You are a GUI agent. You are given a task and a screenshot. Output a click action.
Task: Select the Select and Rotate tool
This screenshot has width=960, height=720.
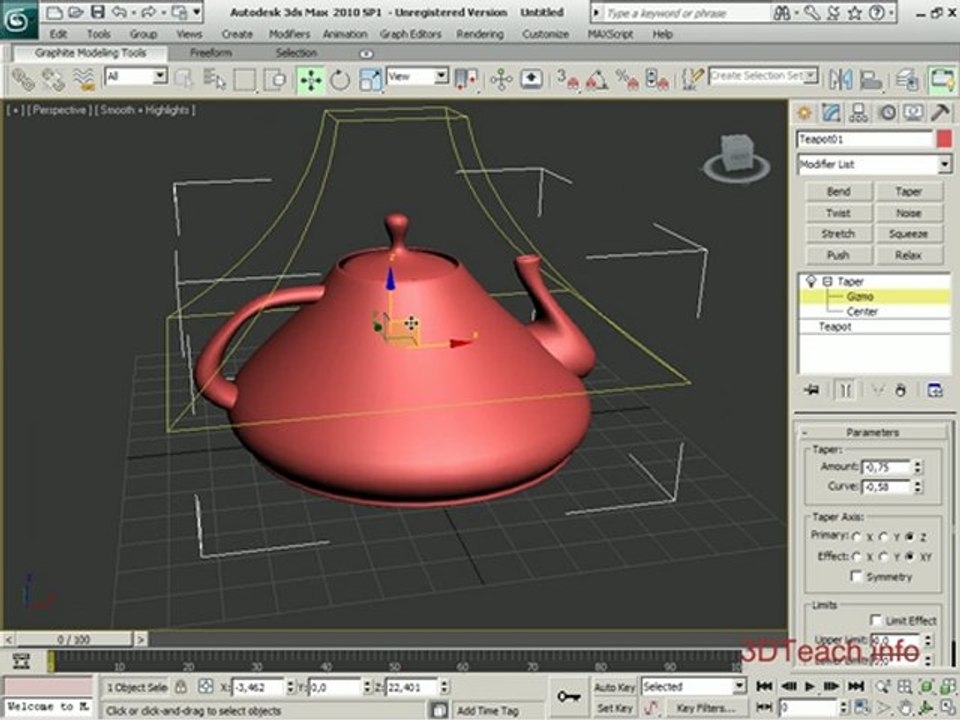pyautogui.click(x=340, y=80)
